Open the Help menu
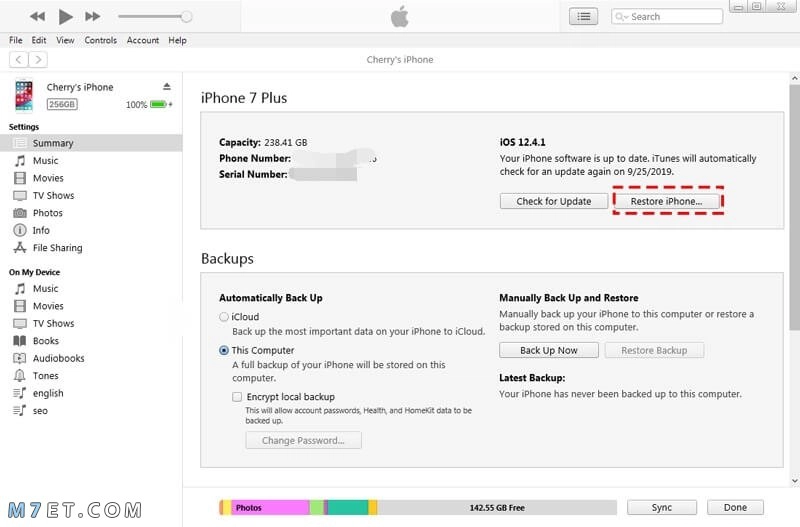 tap(177, 40)
